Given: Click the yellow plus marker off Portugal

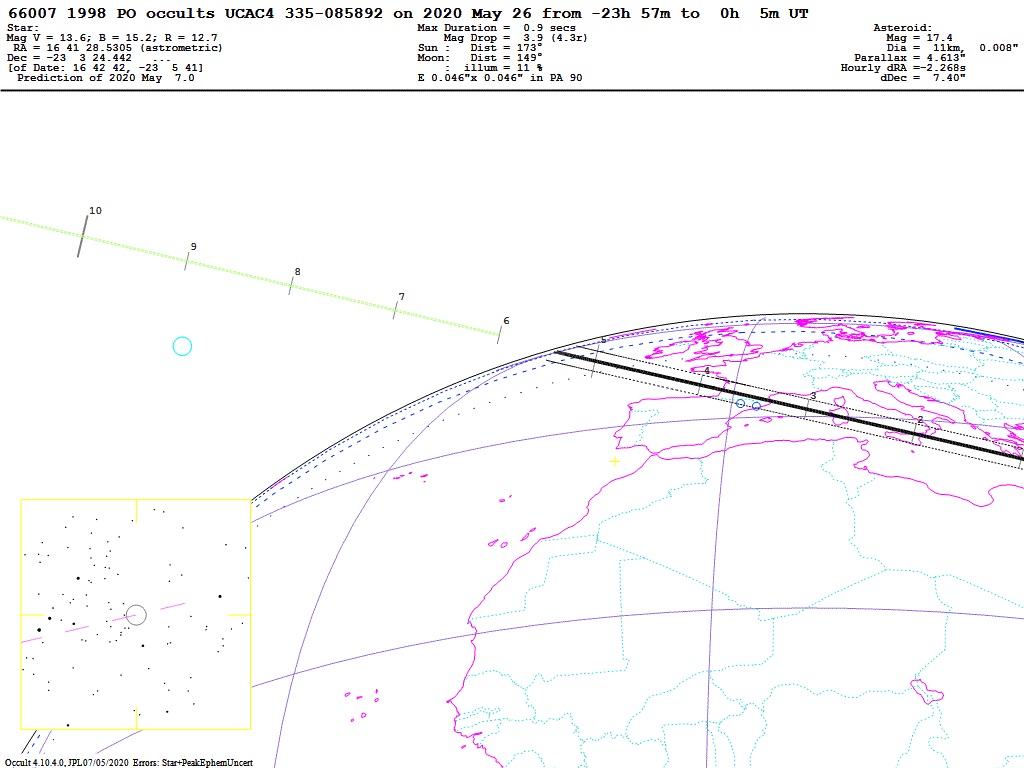Looking at the screenshot, I should [614, 461].
